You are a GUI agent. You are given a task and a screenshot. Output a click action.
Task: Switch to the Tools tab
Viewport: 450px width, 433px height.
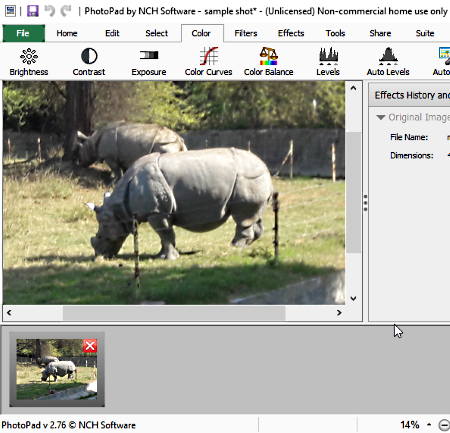[x=335, y=33]
